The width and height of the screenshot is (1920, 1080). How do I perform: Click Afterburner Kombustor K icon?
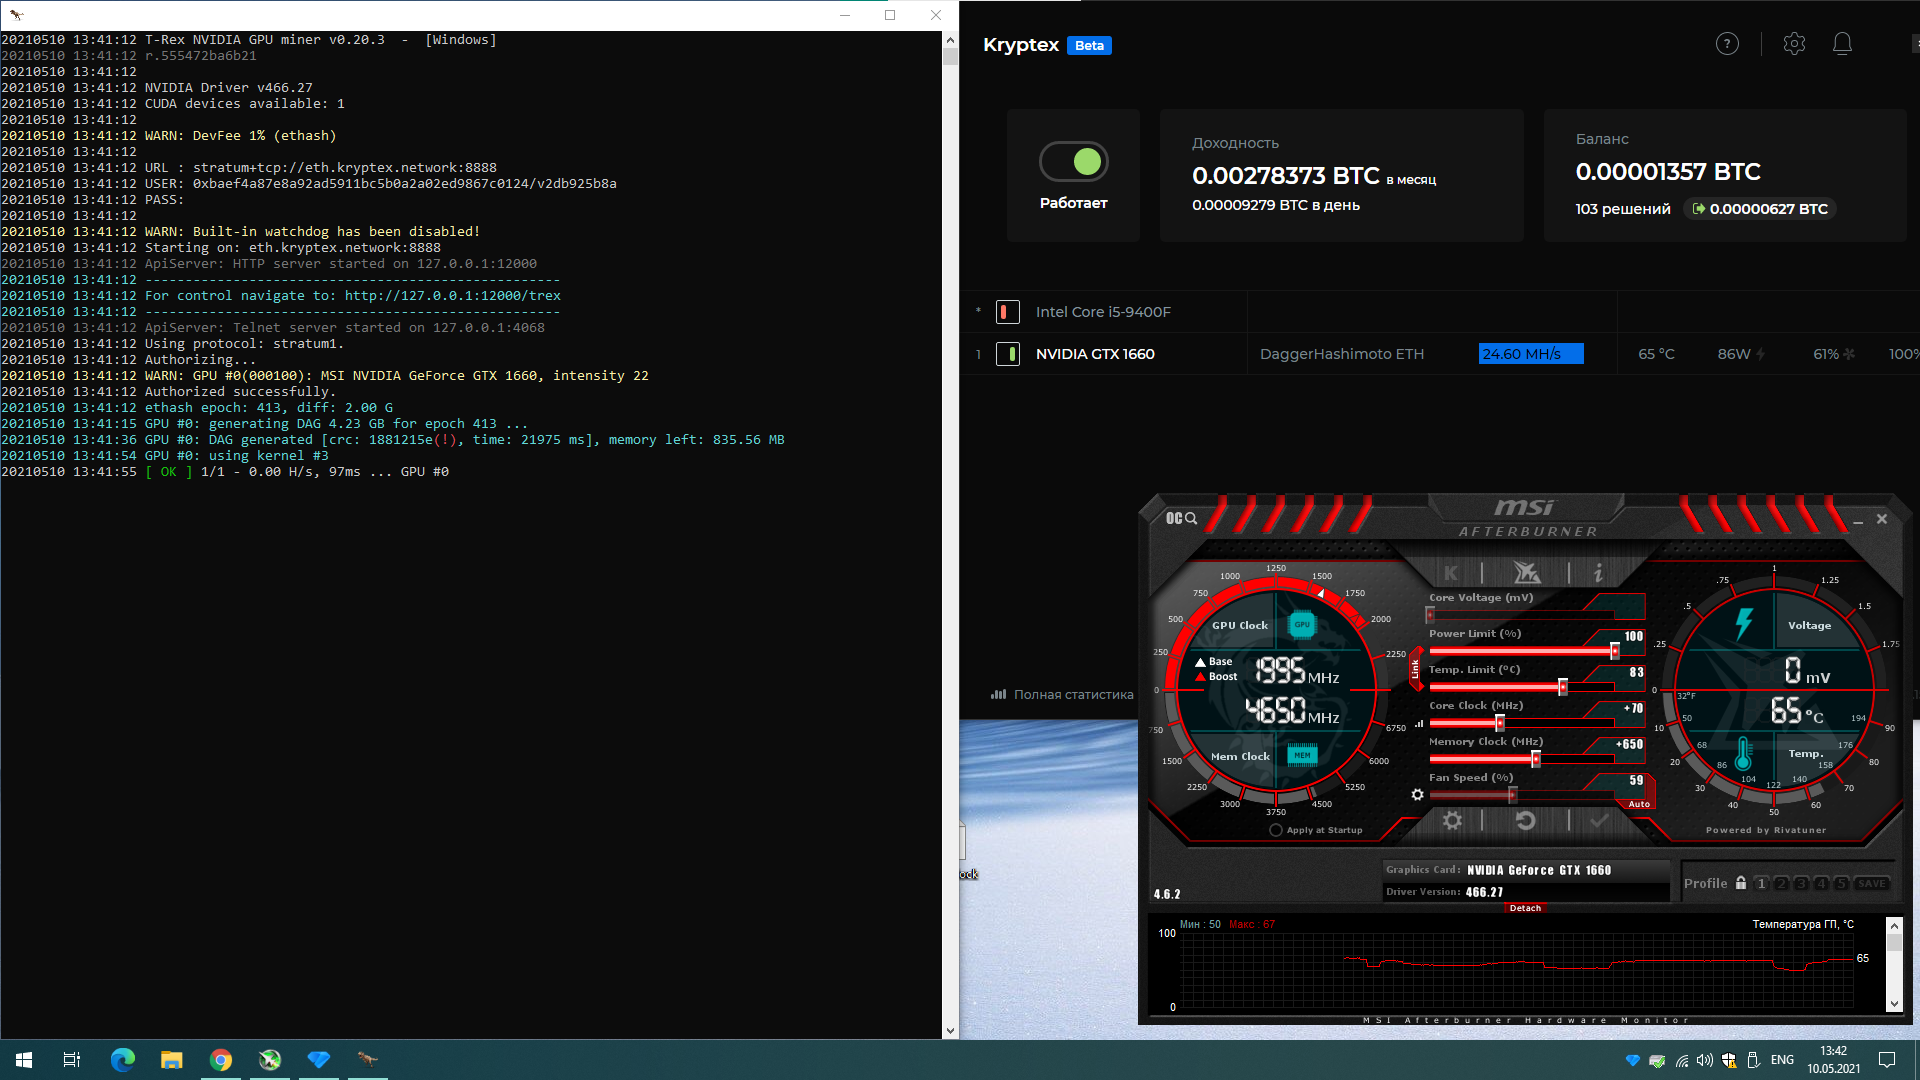pos(1451,573)
